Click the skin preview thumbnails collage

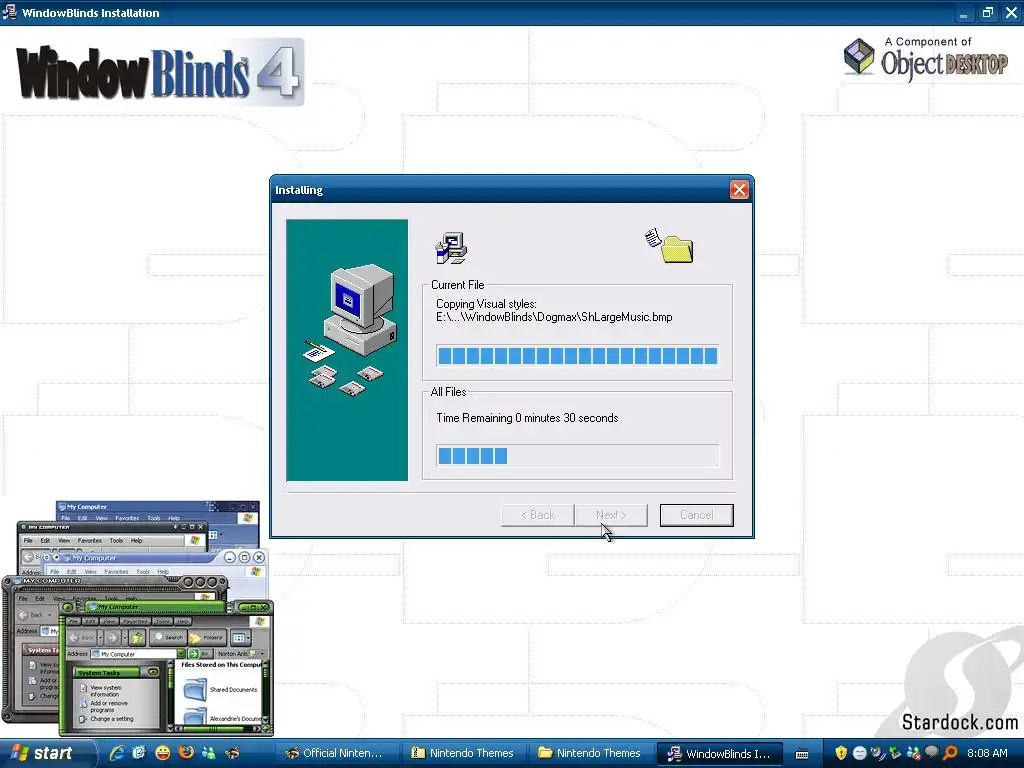coord(138,618)
